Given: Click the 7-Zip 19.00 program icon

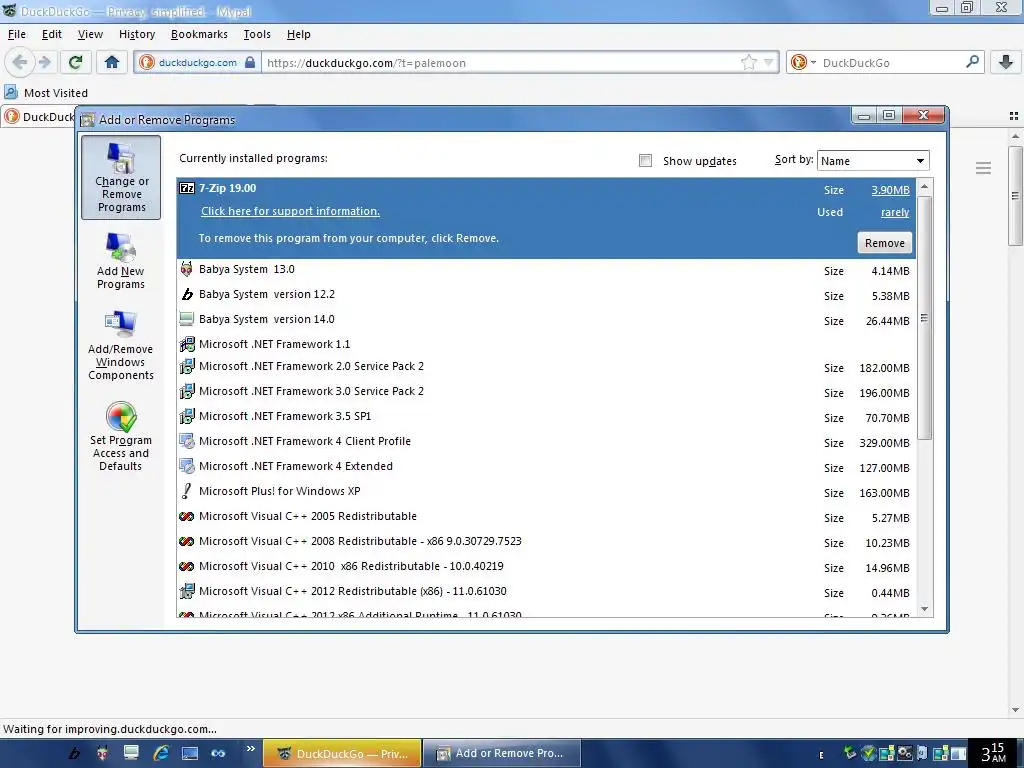Looking at the screenshot, I should click(x=187, y=188).
